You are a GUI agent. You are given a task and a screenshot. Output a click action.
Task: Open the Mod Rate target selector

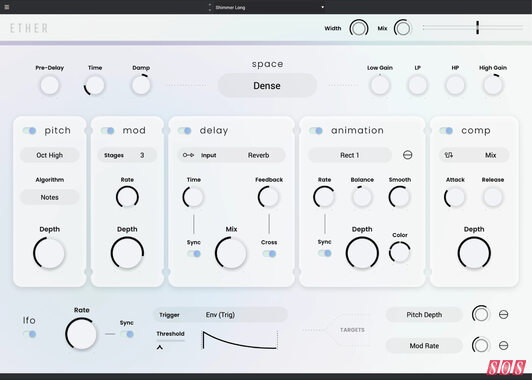[424, 346]
